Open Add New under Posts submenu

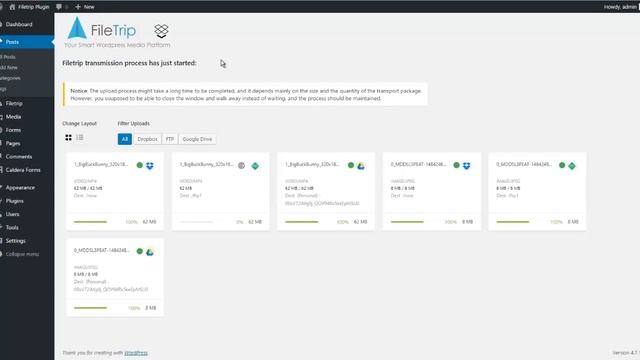pyautogui.click(x=9, y=68)
